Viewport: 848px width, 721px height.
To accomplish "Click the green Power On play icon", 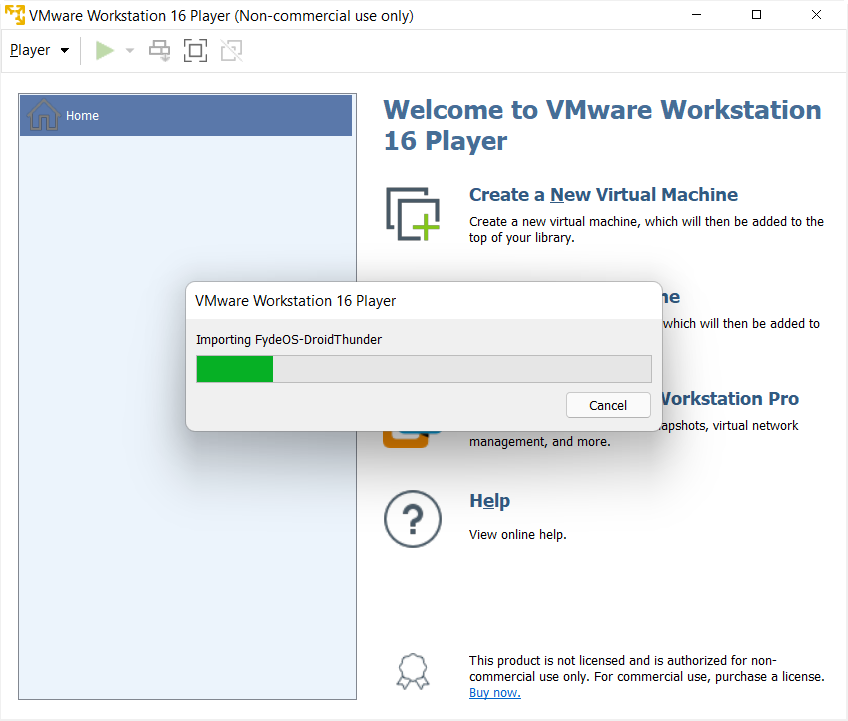I will click(x=105, y=51).
